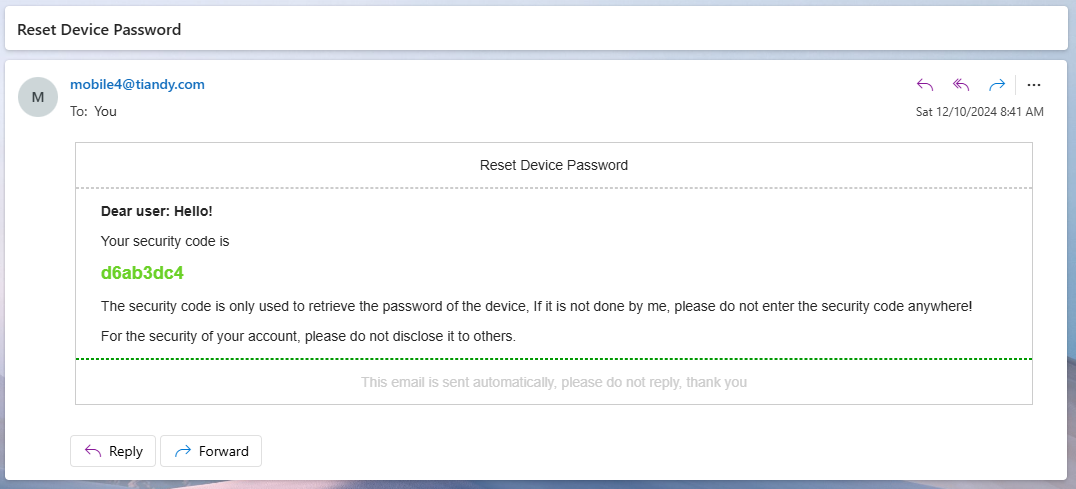Image resolution: width=1076 pixels, height=489 pixels.
Task: Click the Reply all double-arrow icon
Action: [961, 85]
